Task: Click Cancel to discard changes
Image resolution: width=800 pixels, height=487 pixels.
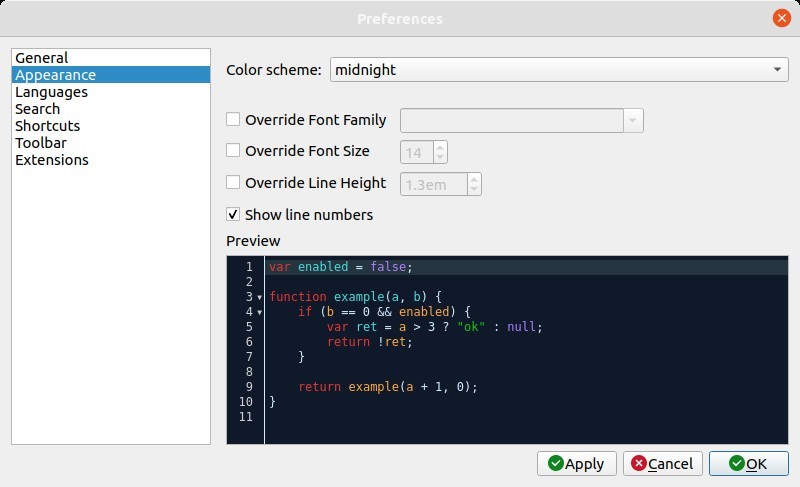Action: [662, 463]
